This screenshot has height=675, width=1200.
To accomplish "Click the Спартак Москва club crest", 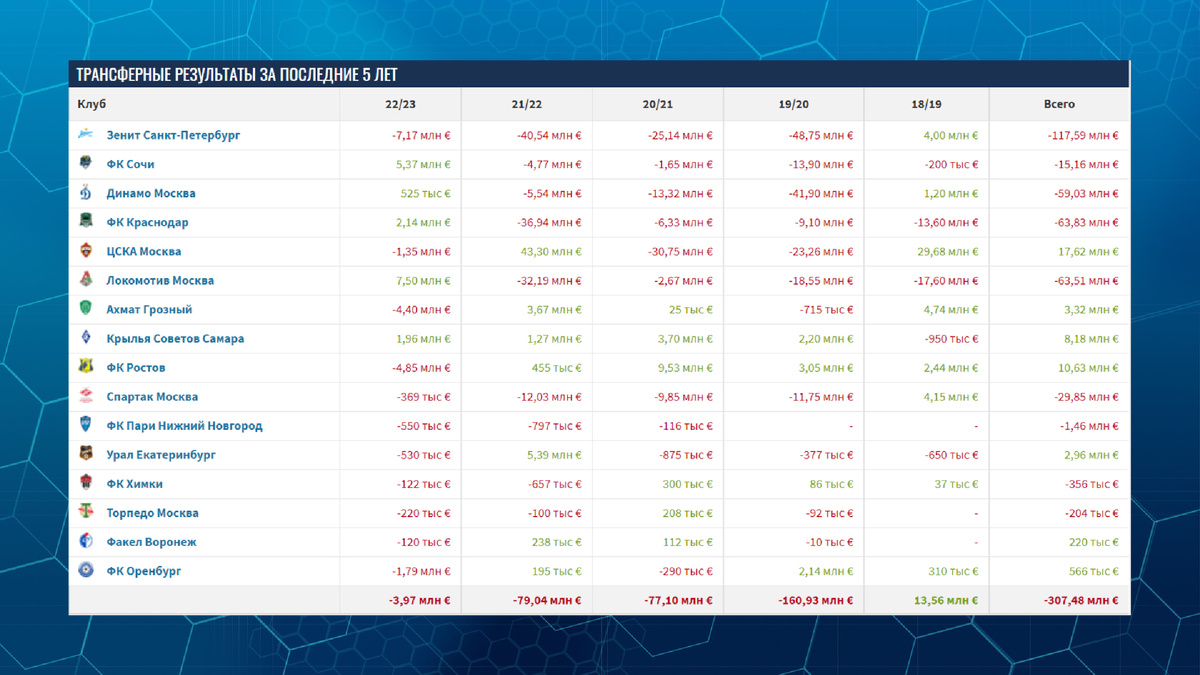I will [x=86, y=396].
